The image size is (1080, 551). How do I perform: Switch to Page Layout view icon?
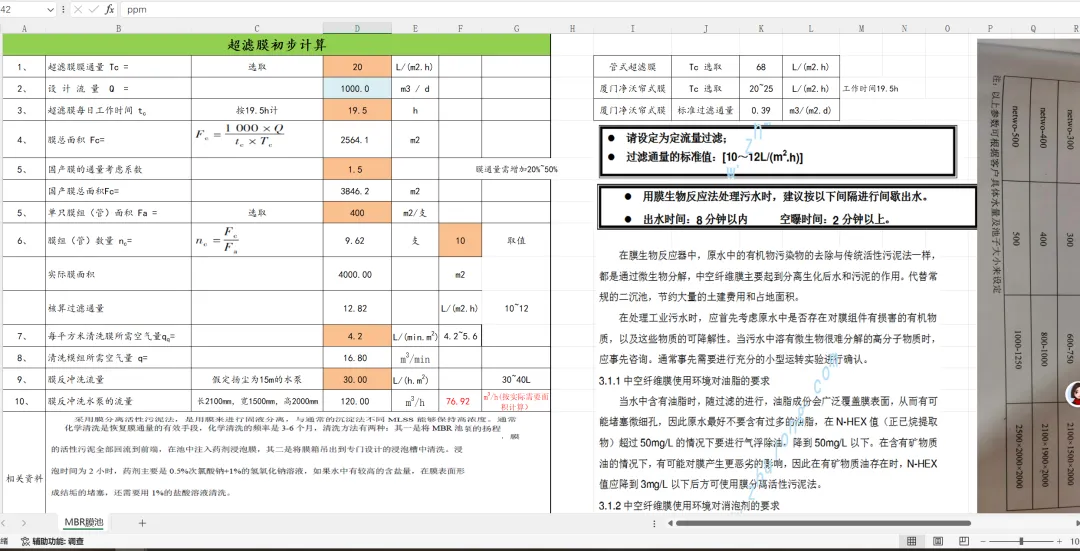coord(937,541)
